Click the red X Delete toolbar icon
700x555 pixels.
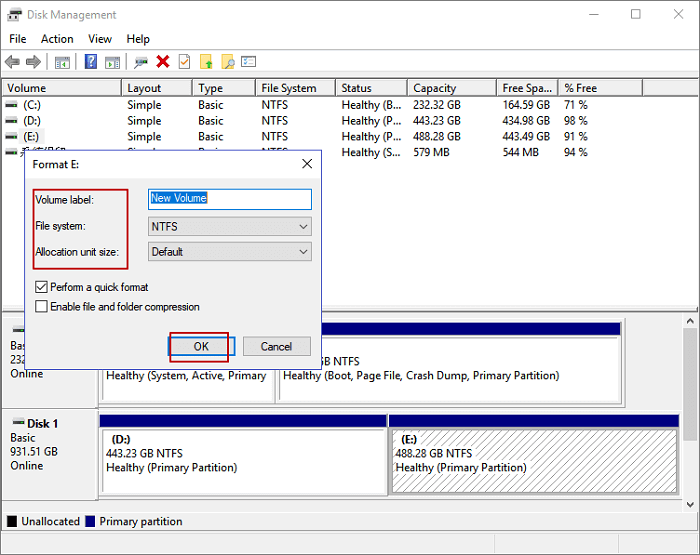(163, 62)
